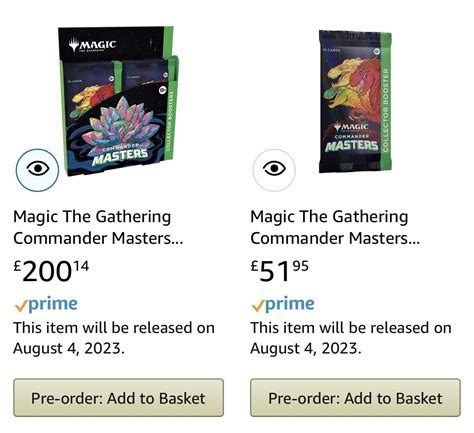Click the Prime badge under the £51.95 price
474x433 pixels.
click(x=283, y=304)
